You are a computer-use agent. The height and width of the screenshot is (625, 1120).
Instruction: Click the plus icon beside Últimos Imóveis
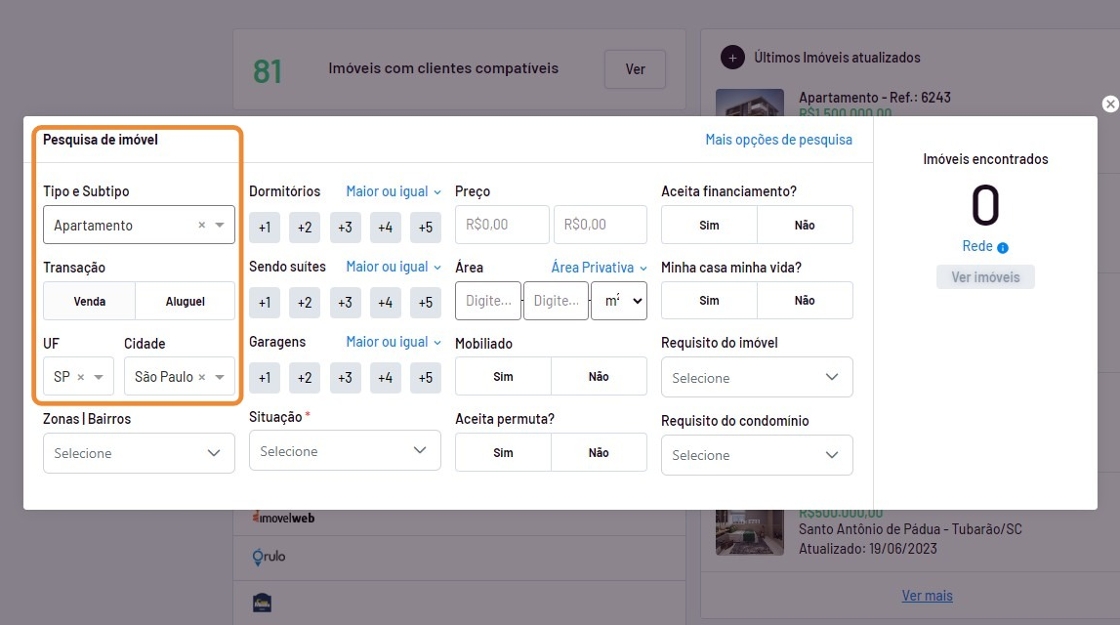732,58
